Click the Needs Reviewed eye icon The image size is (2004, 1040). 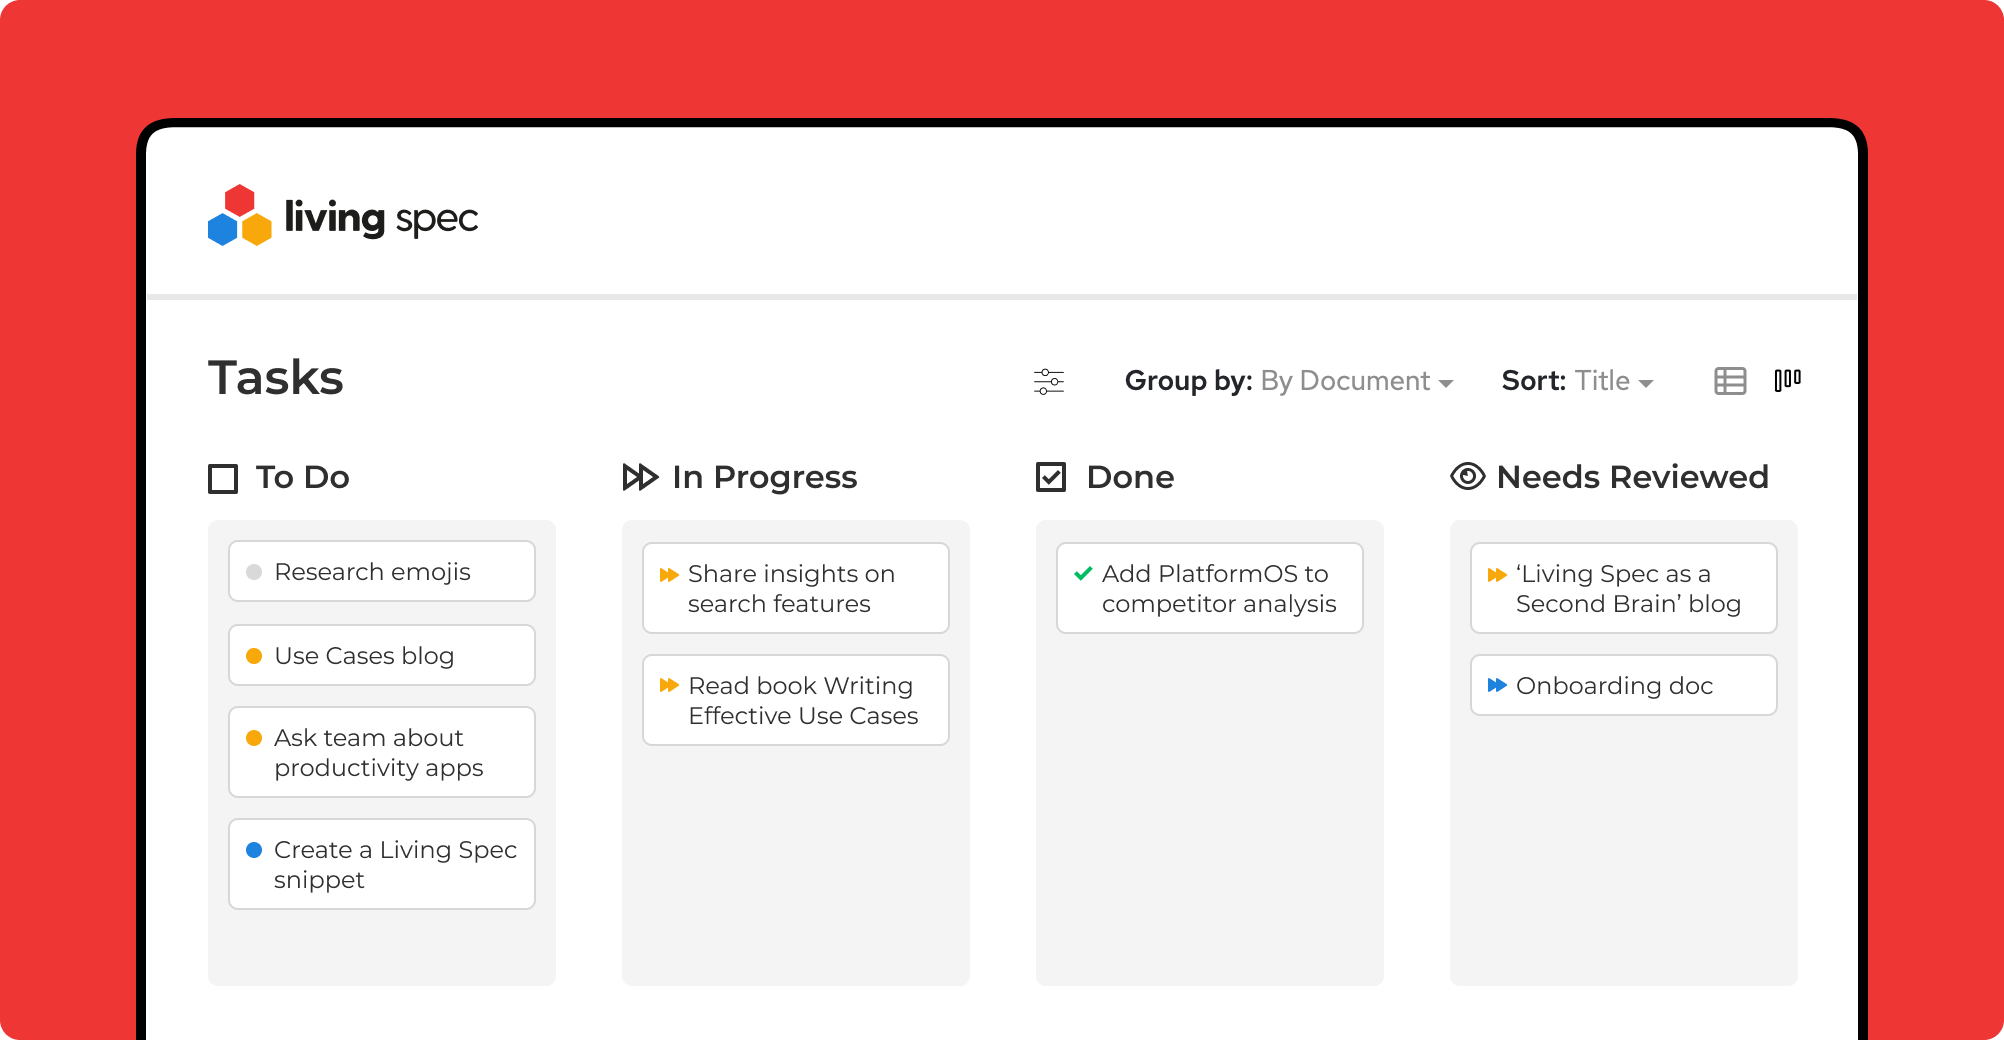point(1467,477)
